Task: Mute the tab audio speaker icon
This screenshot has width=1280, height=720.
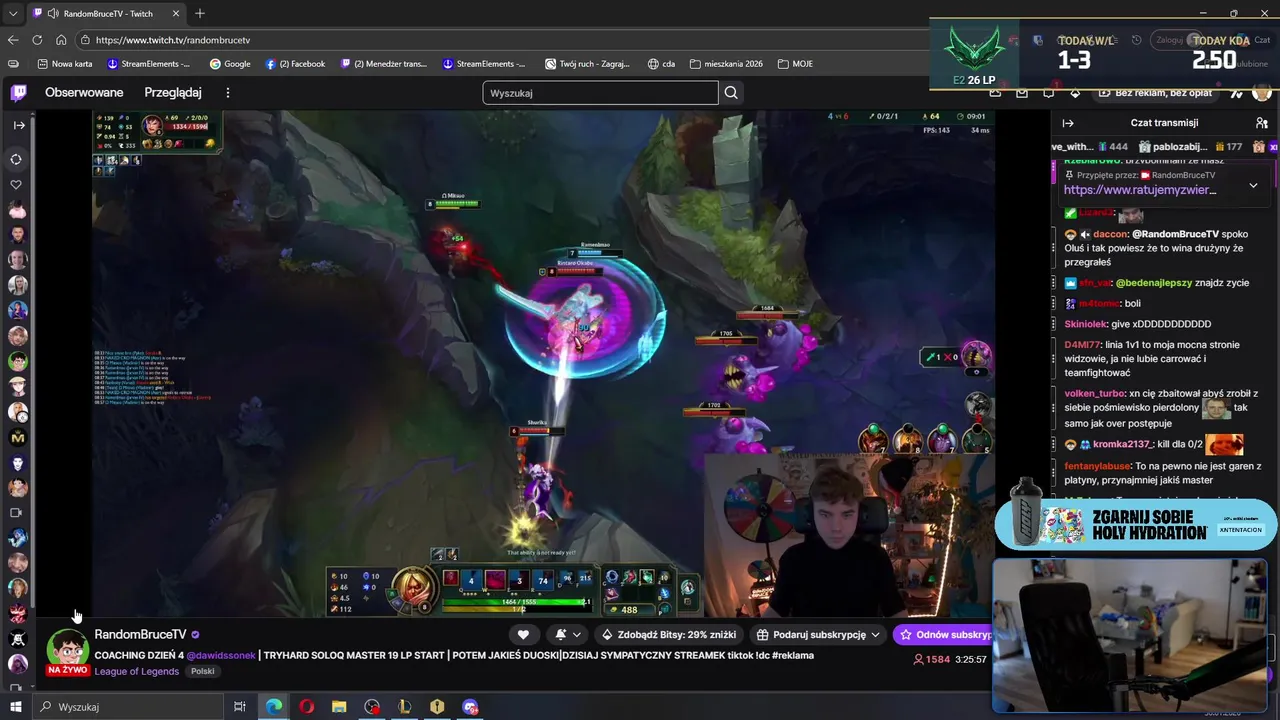Action: click(x=52, y=14)
